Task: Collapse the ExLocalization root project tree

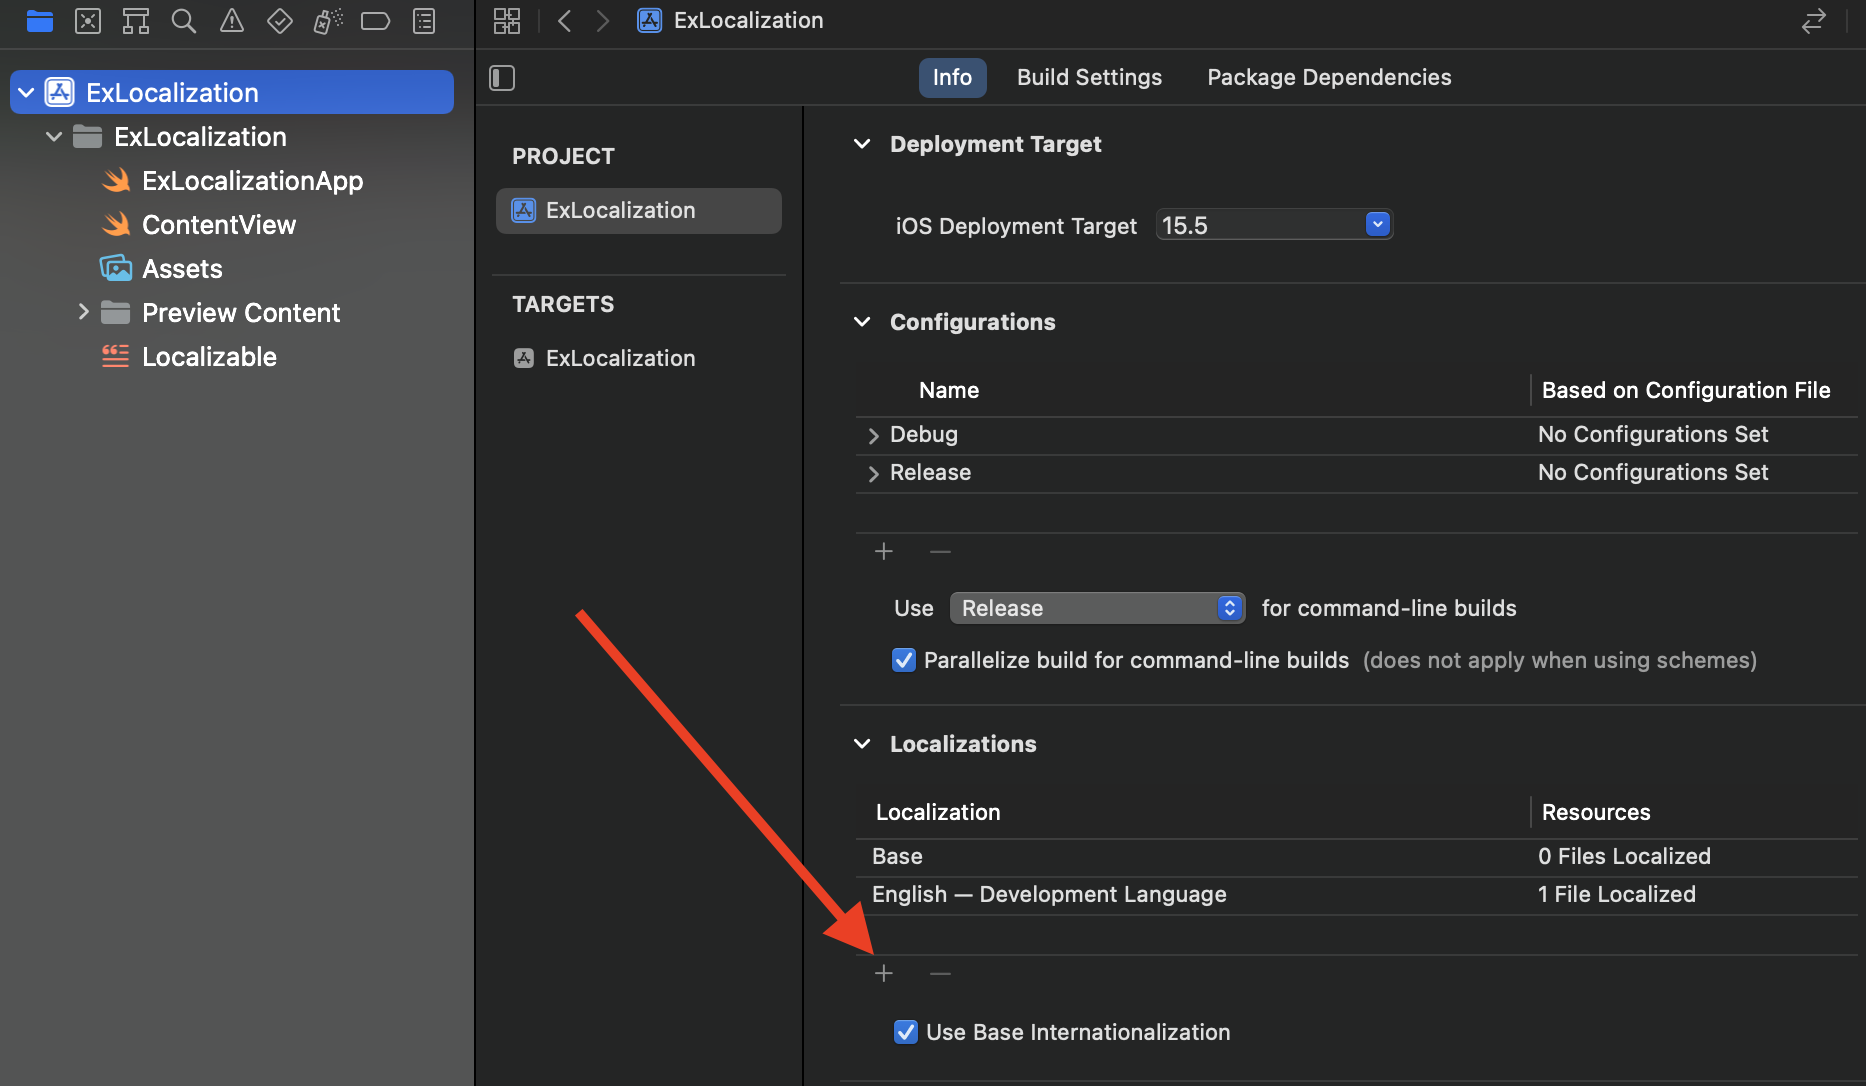Action: [x=27, y=93]
